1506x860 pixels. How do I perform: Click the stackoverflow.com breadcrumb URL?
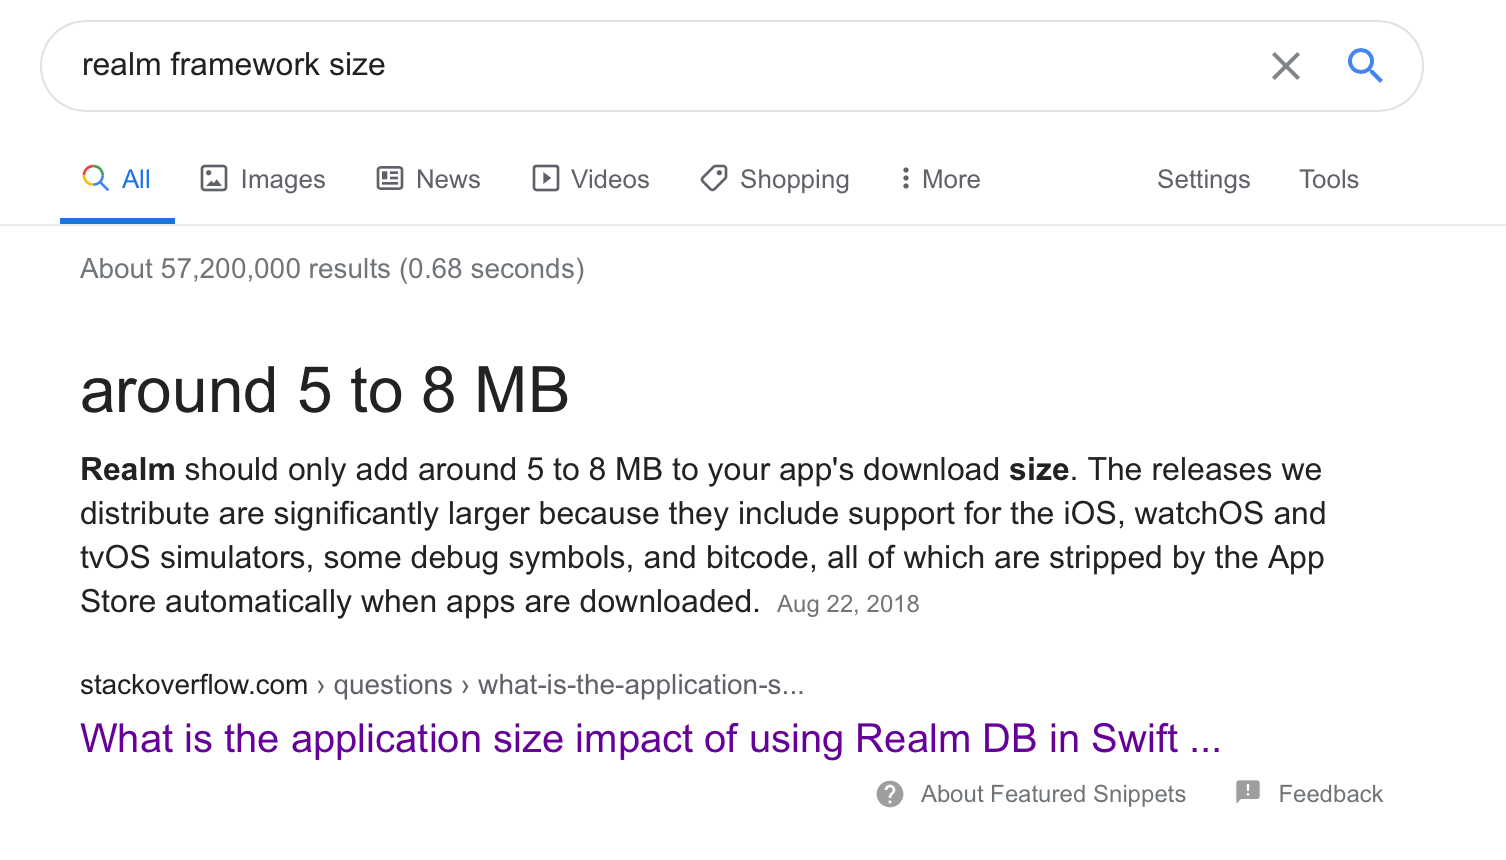point(442,685)
